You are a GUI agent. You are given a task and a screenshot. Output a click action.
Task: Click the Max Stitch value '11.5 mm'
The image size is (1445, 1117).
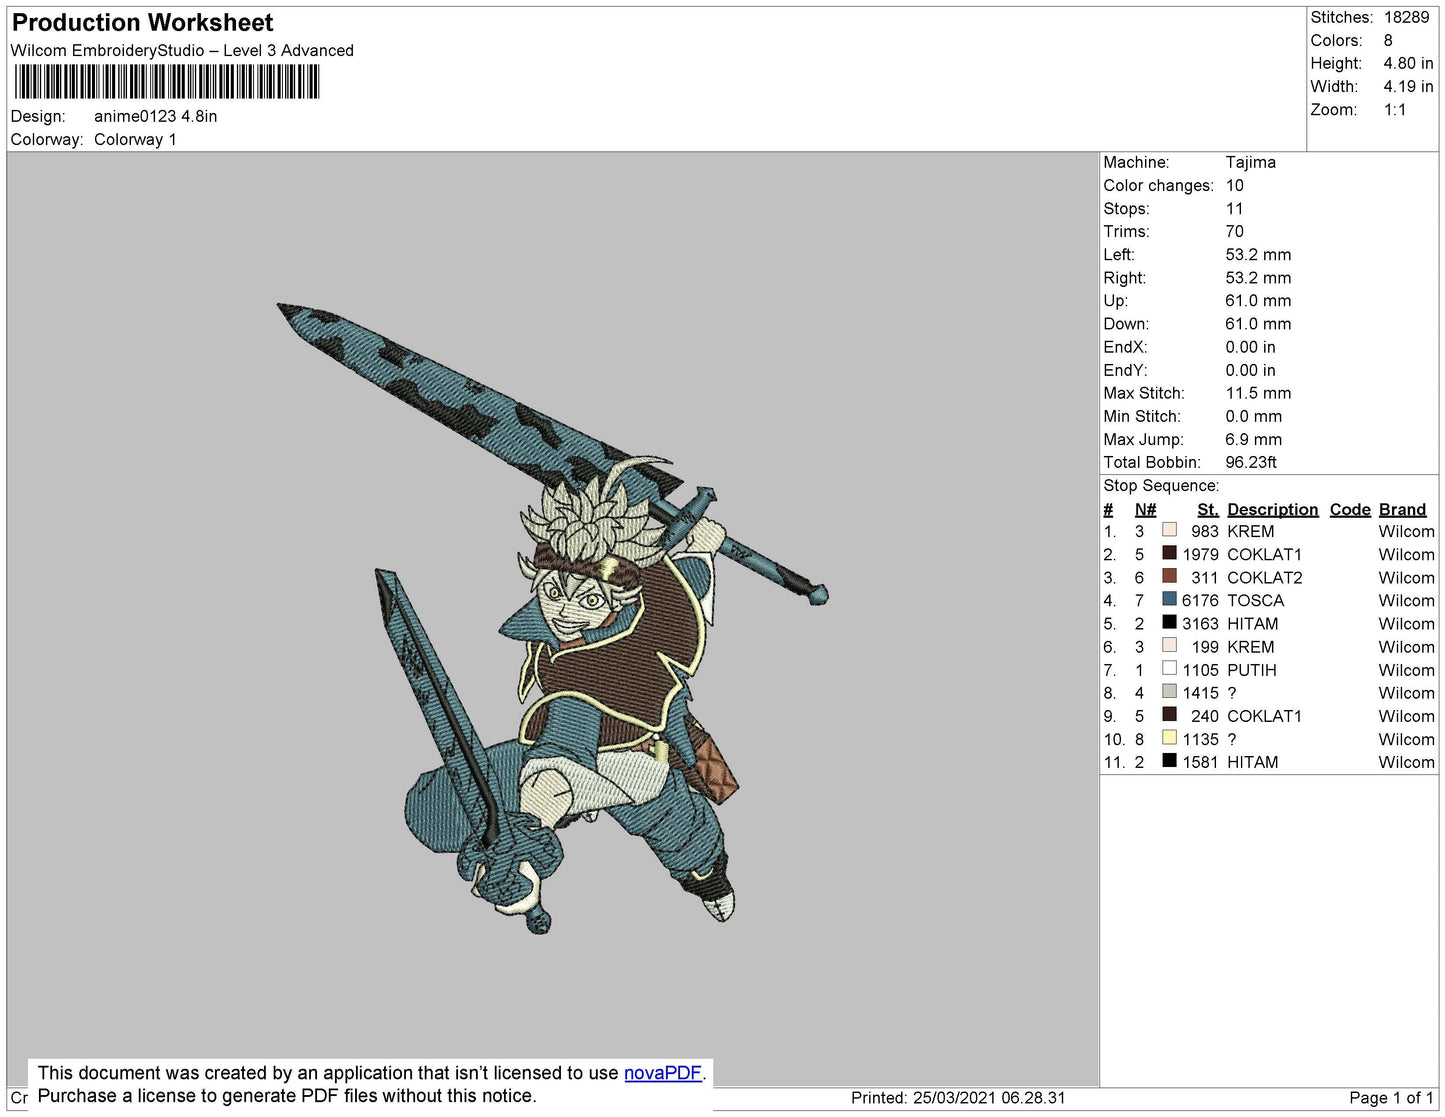(1258, 393)
